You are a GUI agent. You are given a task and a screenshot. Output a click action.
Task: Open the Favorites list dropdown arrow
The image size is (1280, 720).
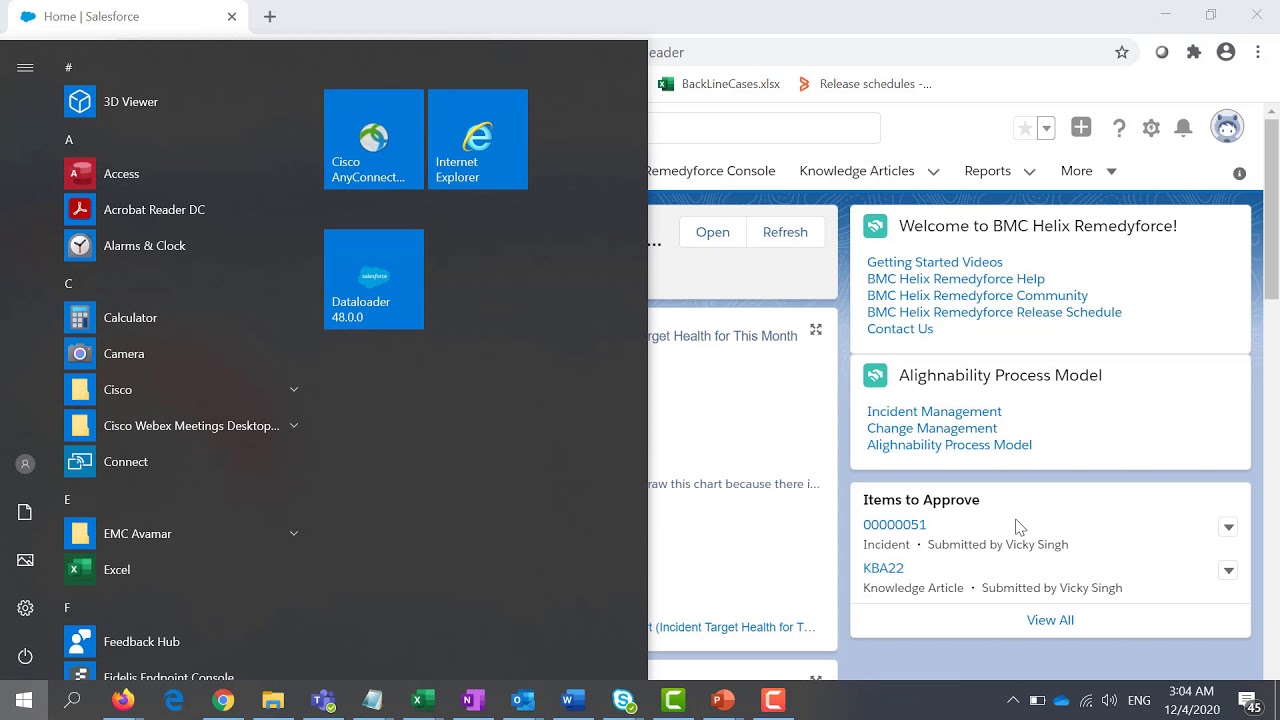point(1046,128)
